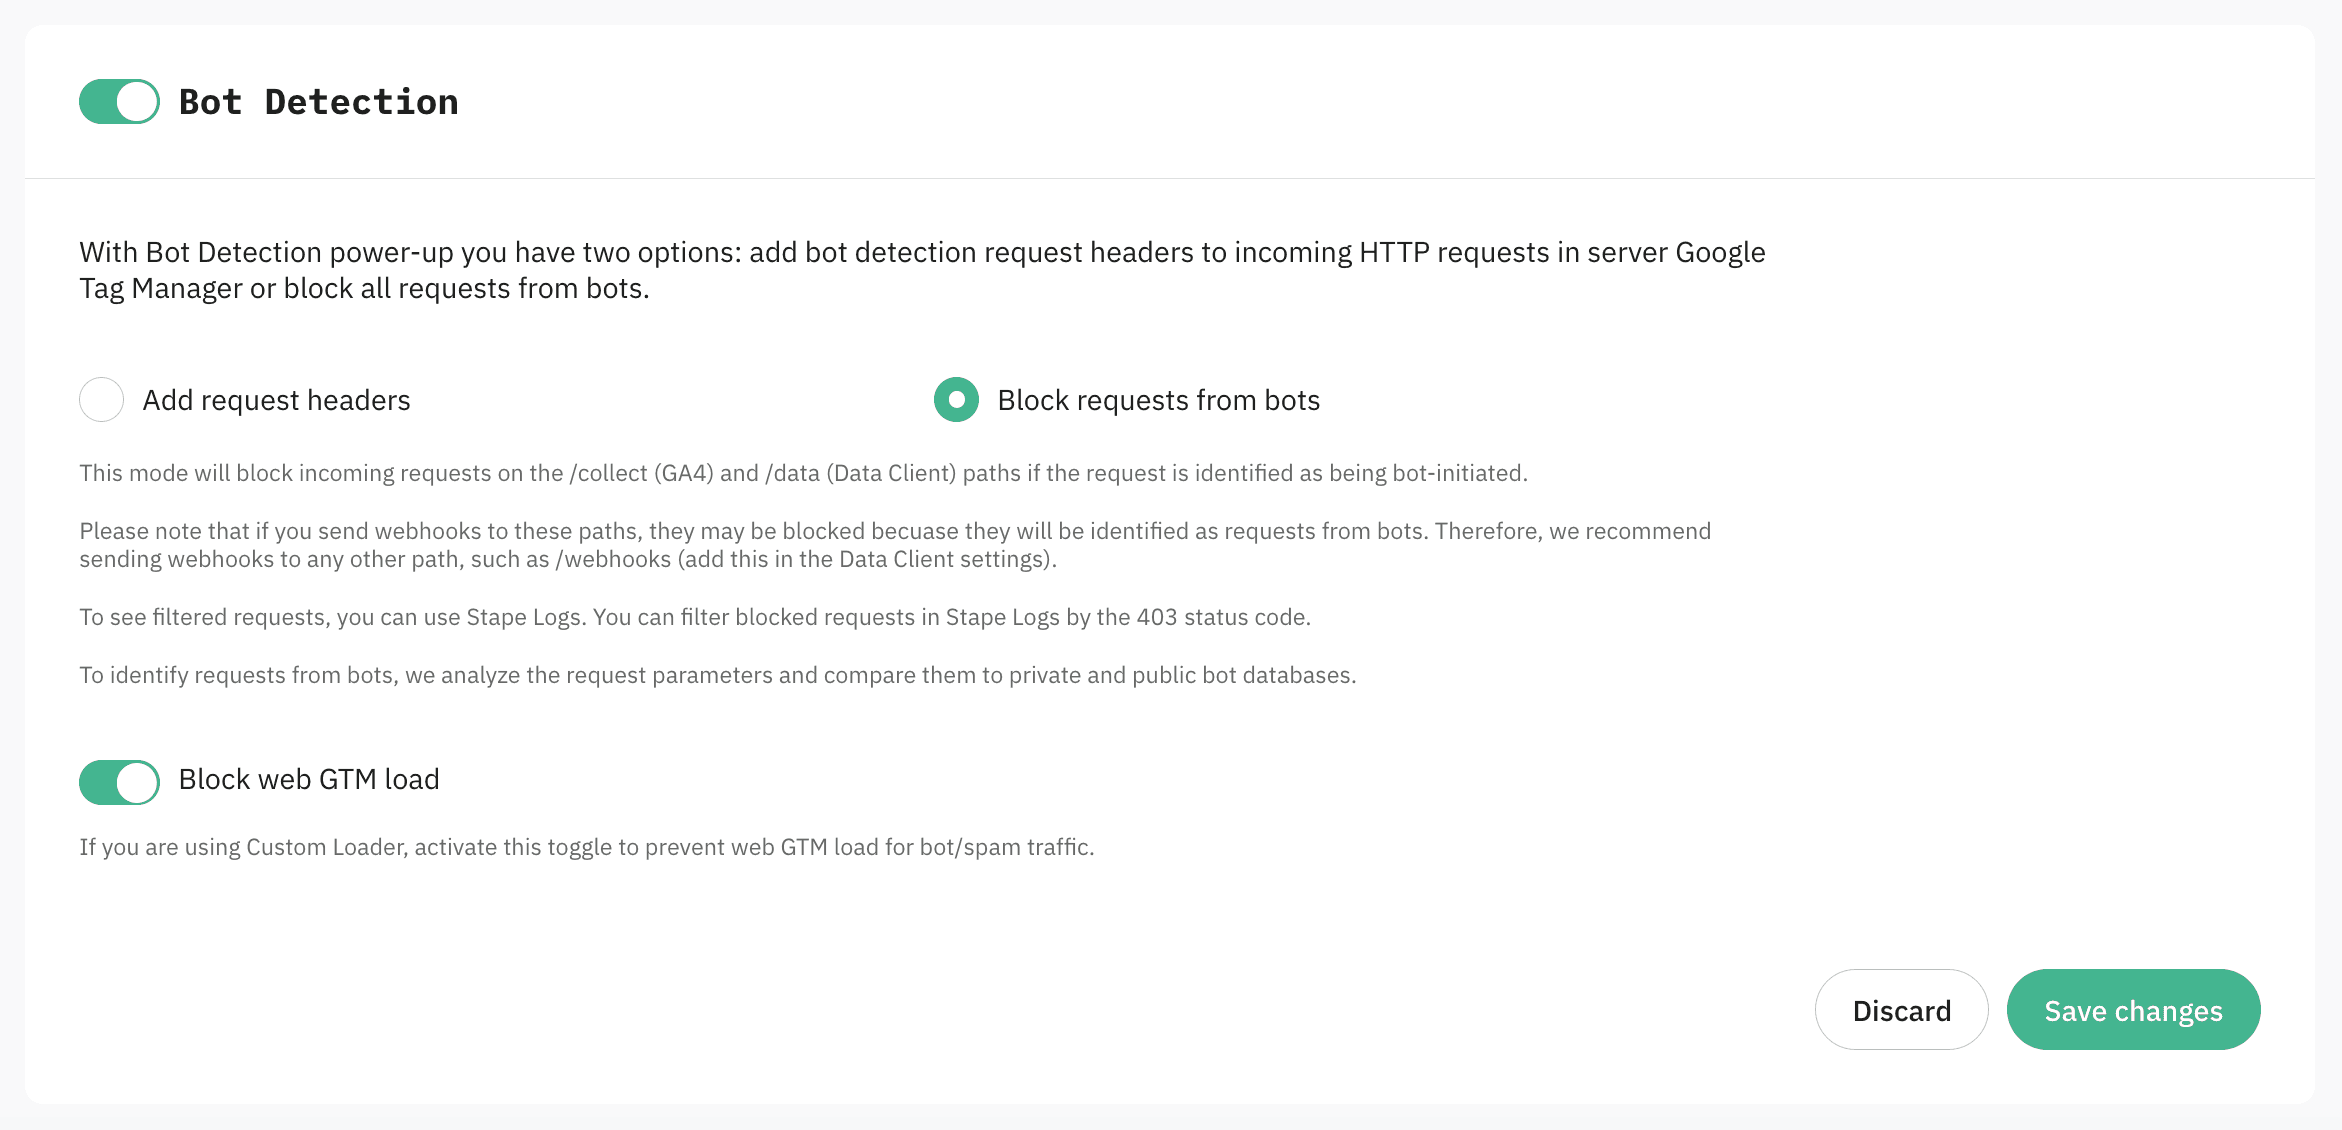Click the "(Data Client)" text in the description
Viewport: 2342px width, 1130px height.
891,473
